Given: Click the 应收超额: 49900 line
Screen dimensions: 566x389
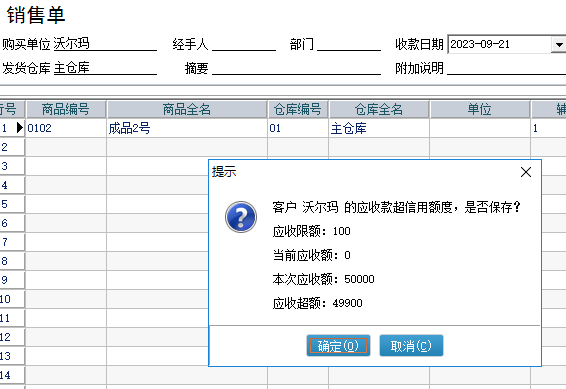Looking at the screenshot, I should coord(317,303).
